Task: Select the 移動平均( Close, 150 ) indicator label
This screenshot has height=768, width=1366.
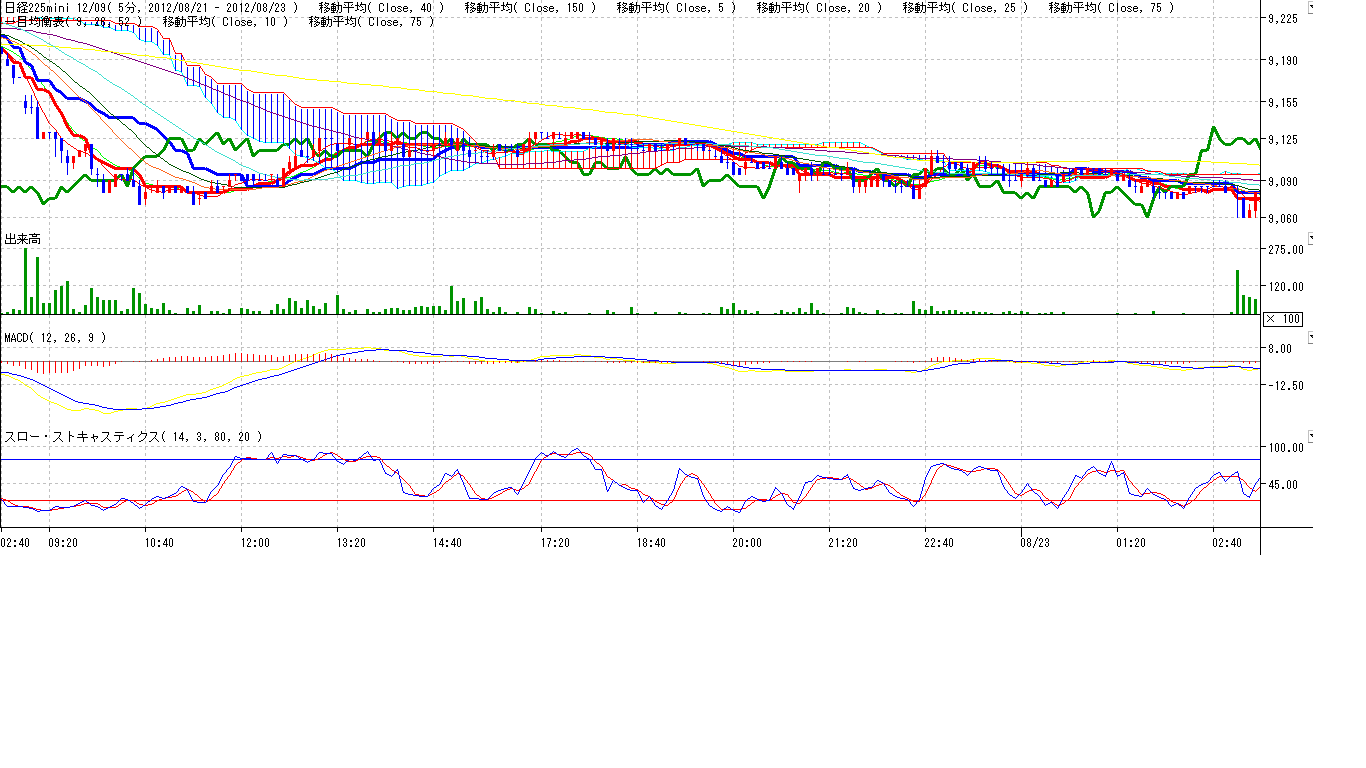Action: coord(530,8)
